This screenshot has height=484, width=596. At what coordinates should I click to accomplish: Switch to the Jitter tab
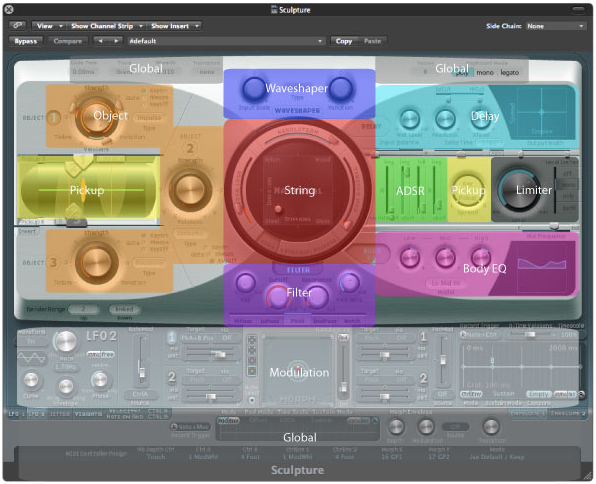[x=60, y=414]
